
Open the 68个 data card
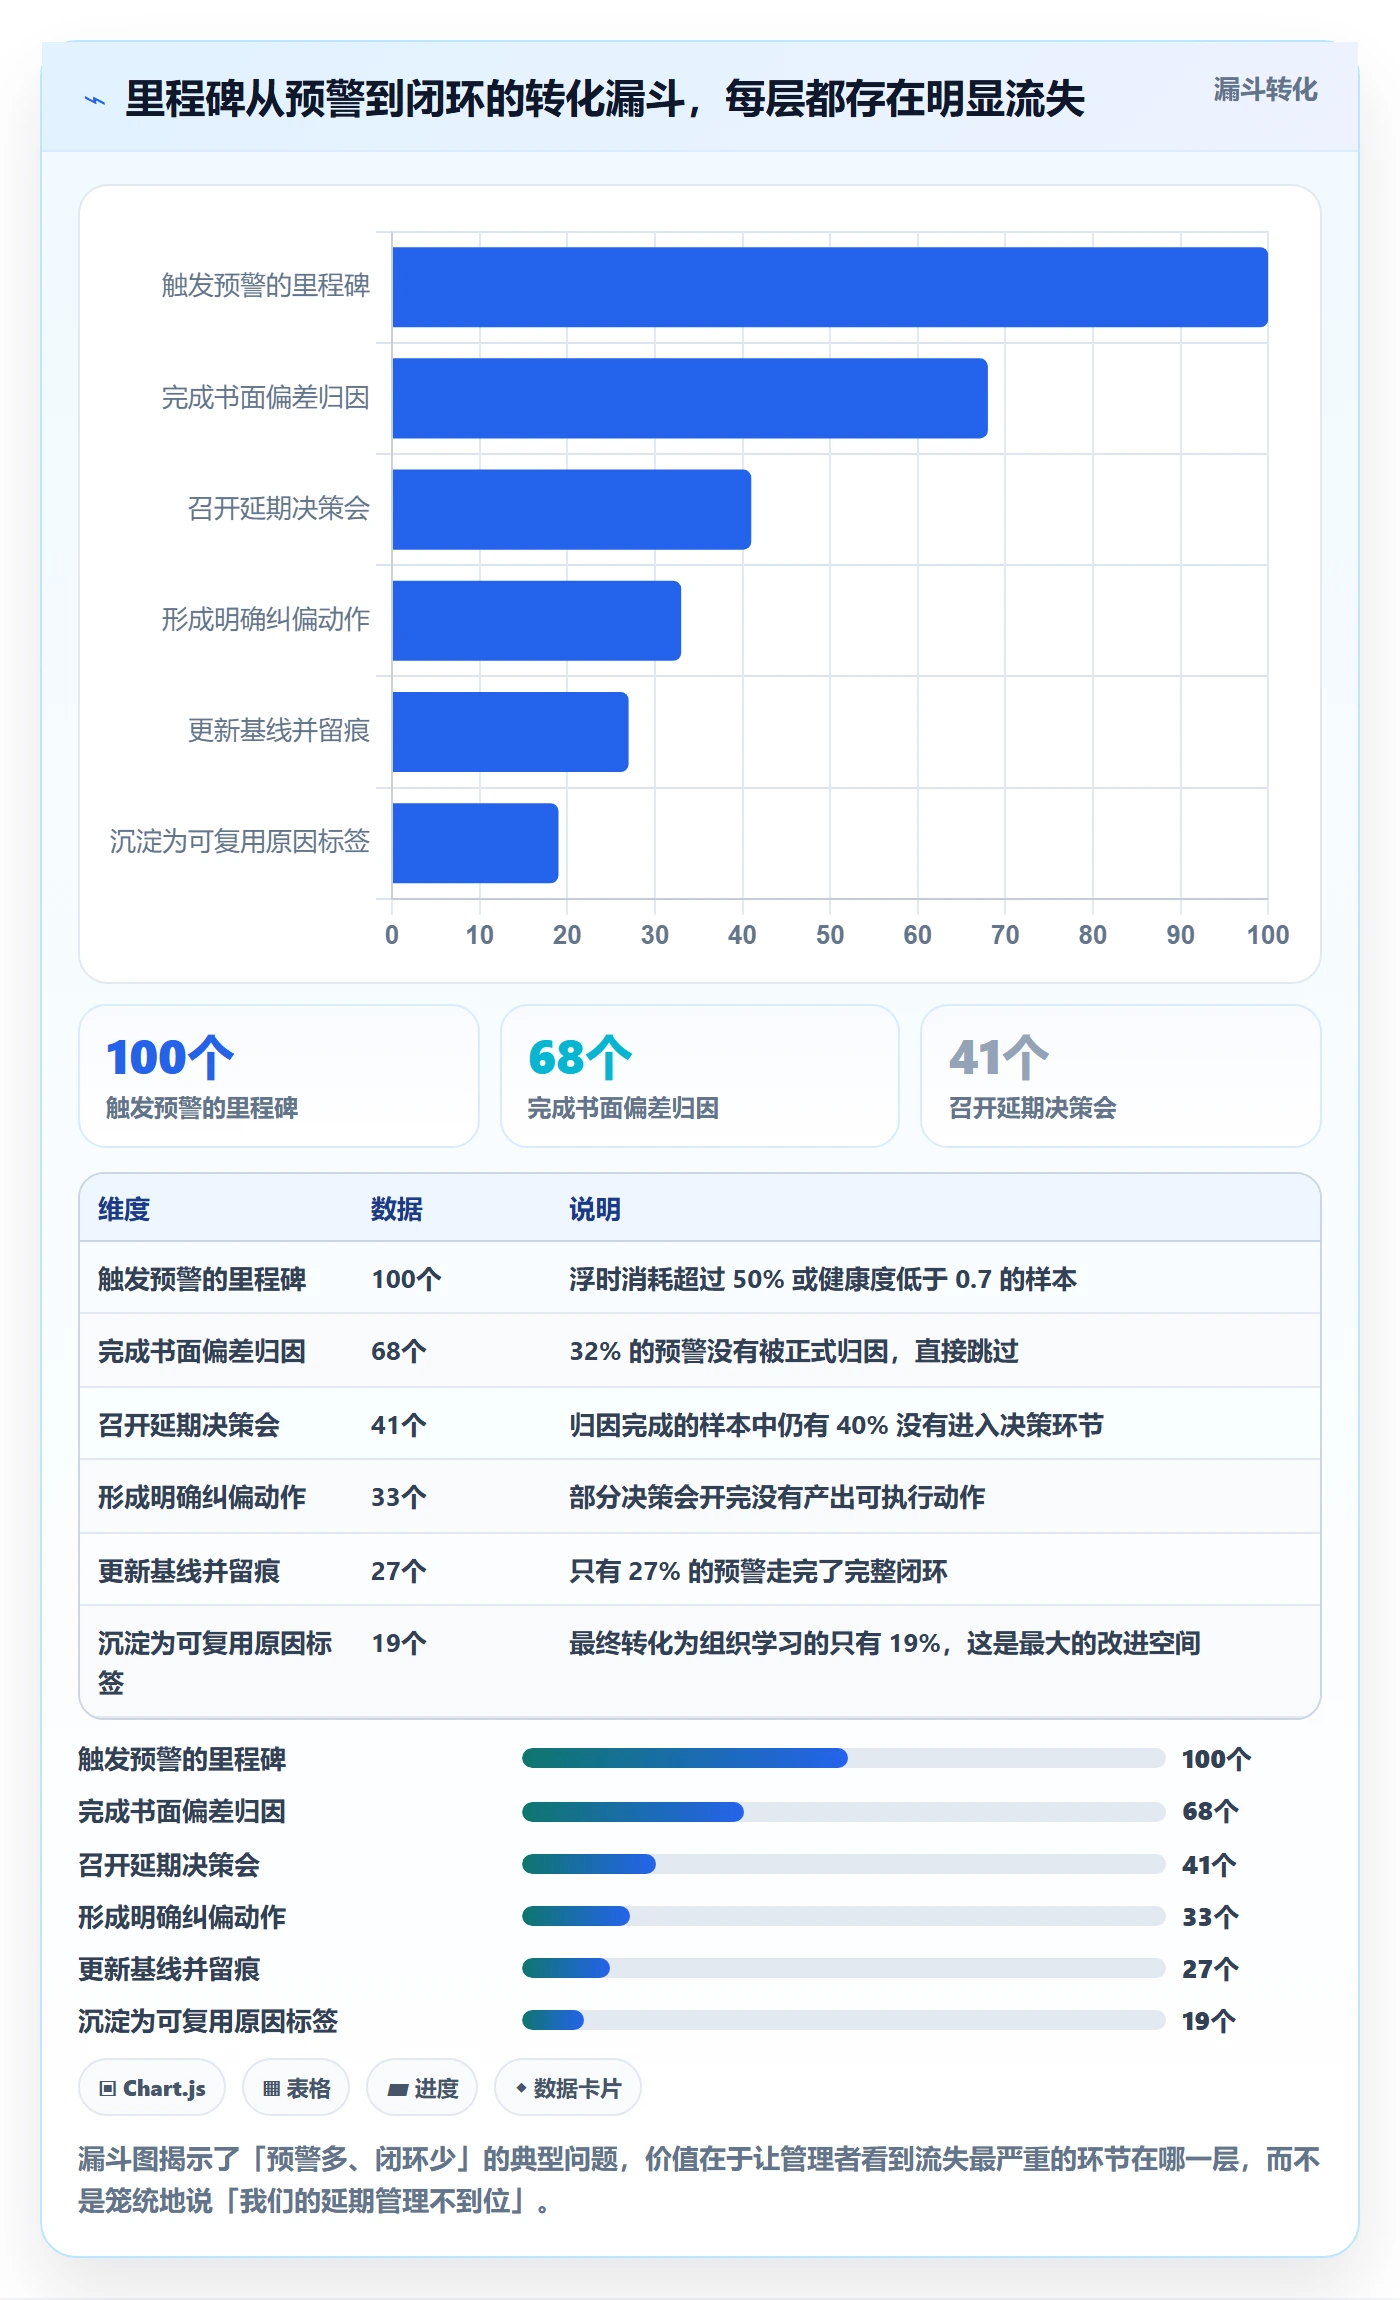pyautogui.click(x=700, y=1076)
